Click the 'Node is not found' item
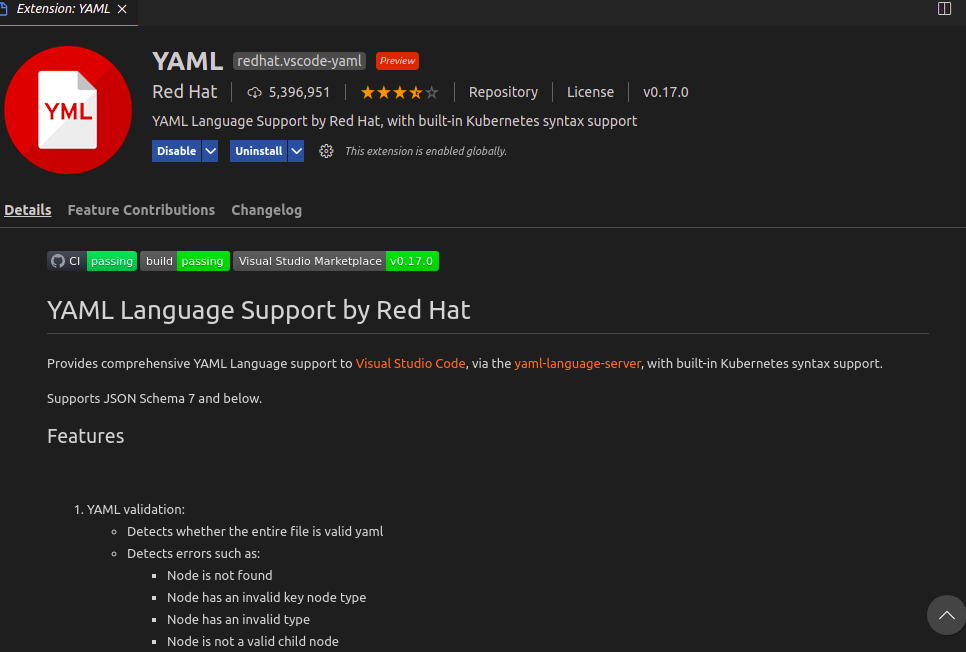The height and width of the screenshot is (652, 966). [x=219, y=576]
